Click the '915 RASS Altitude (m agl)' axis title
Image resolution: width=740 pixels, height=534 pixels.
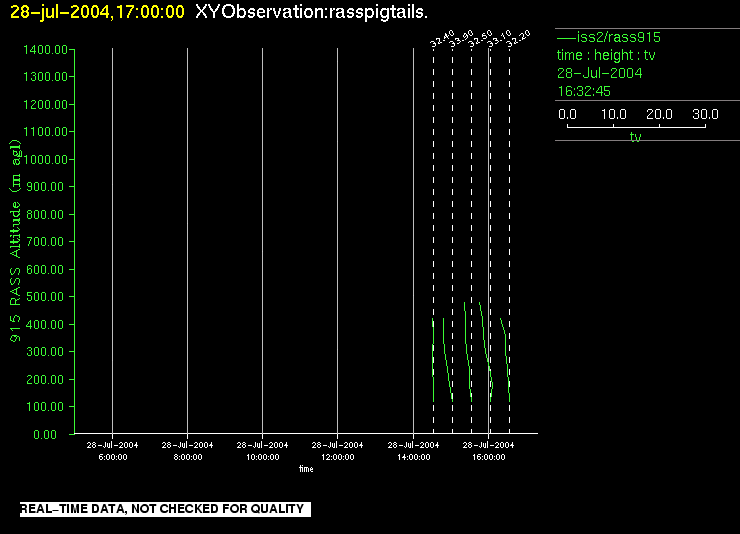pos(16,241)
